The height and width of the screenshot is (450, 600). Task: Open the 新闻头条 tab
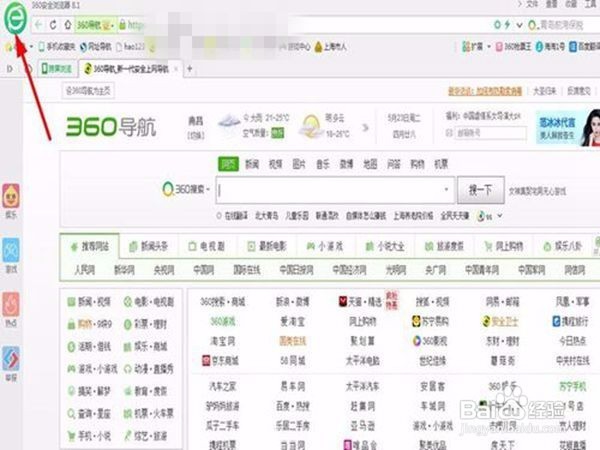148,246
